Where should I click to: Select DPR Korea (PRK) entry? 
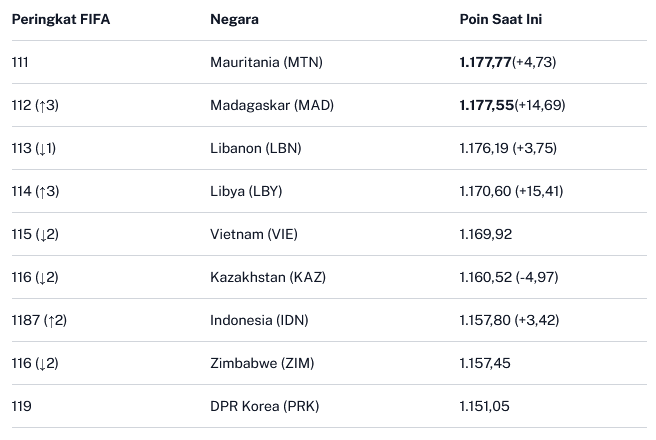pos(264,406)
